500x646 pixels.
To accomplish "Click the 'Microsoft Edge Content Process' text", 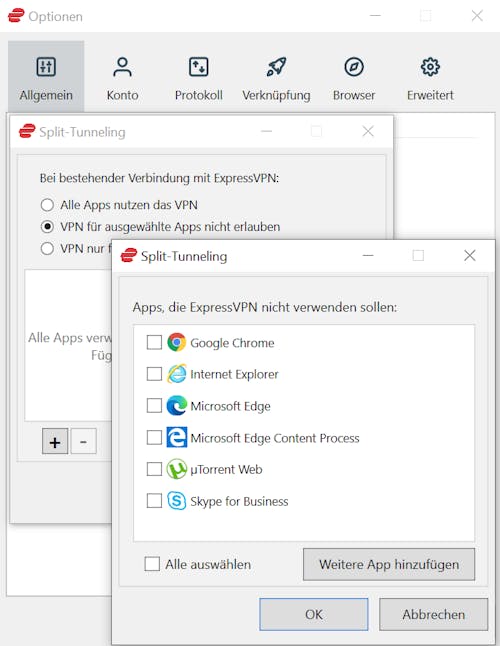I will (275, 438).
